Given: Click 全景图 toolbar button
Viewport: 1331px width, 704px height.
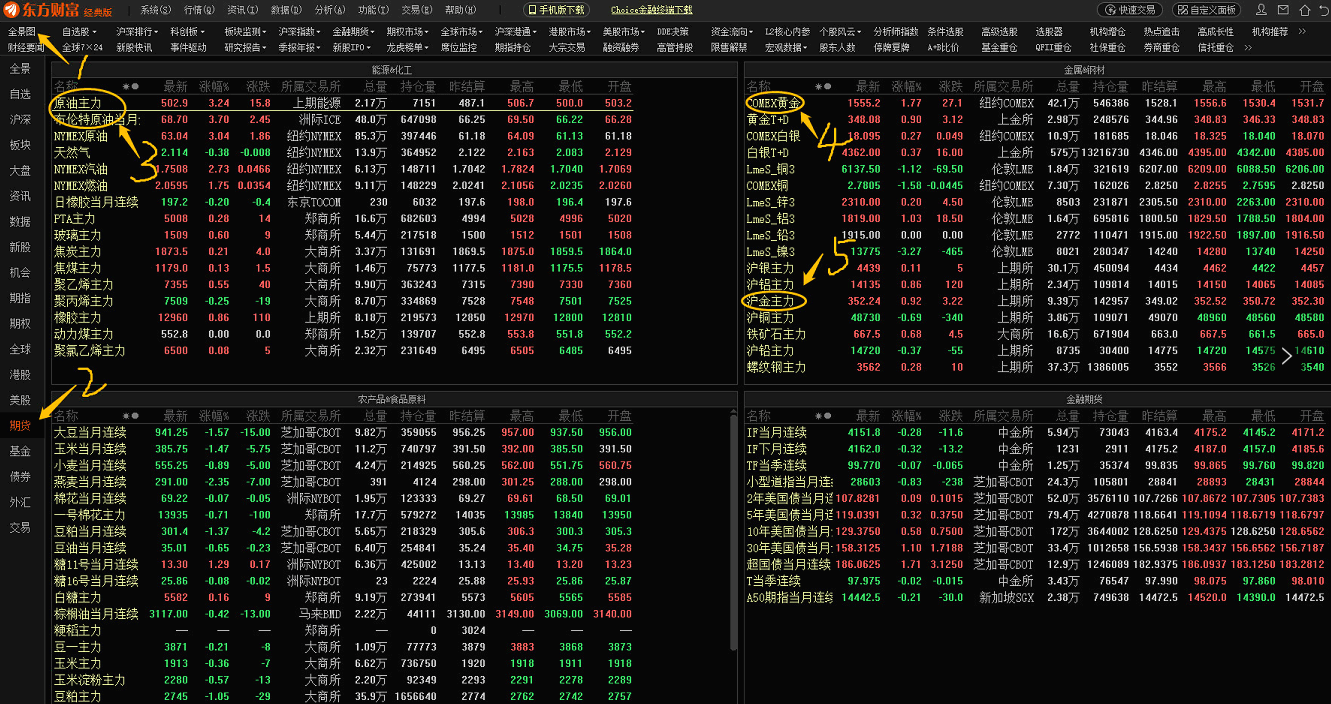Looking at the screenshot, I should point(22,32).
